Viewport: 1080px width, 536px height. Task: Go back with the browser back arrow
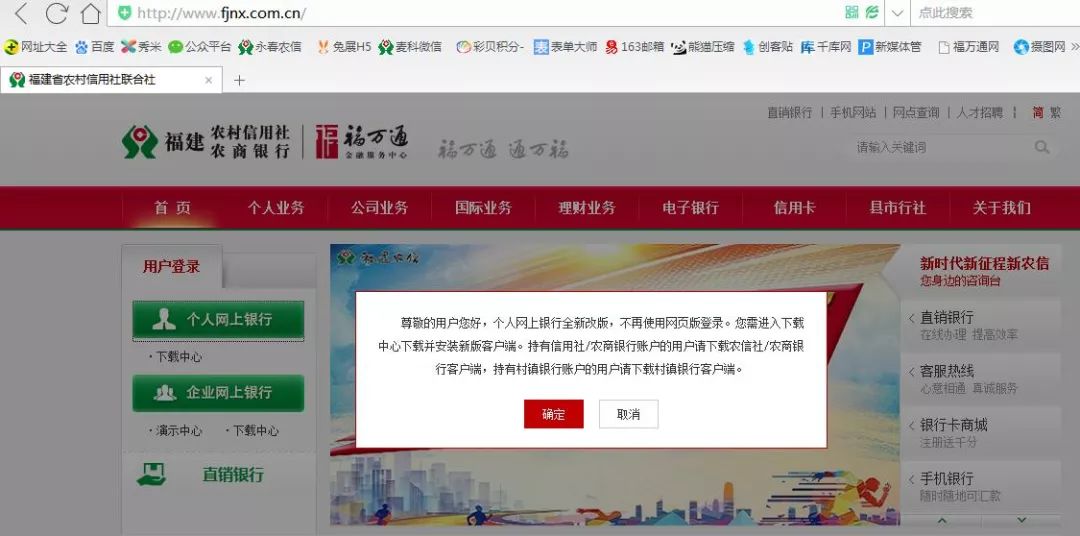click(21, 12)
